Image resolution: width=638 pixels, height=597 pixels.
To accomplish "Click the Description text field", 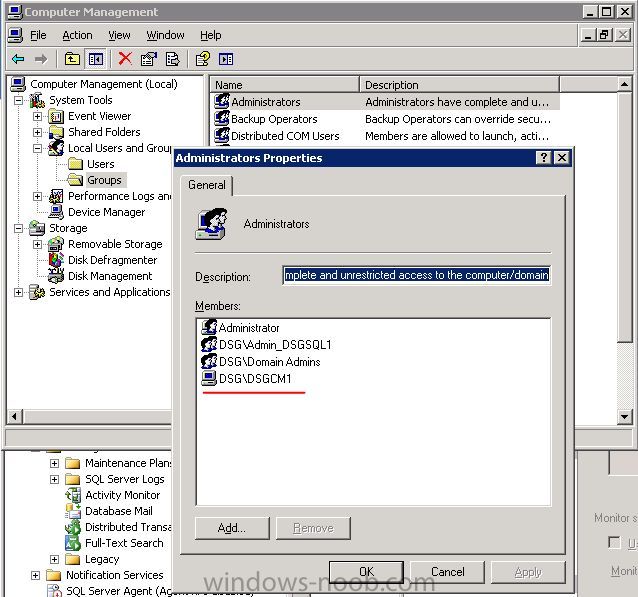I will pos(417,276).
